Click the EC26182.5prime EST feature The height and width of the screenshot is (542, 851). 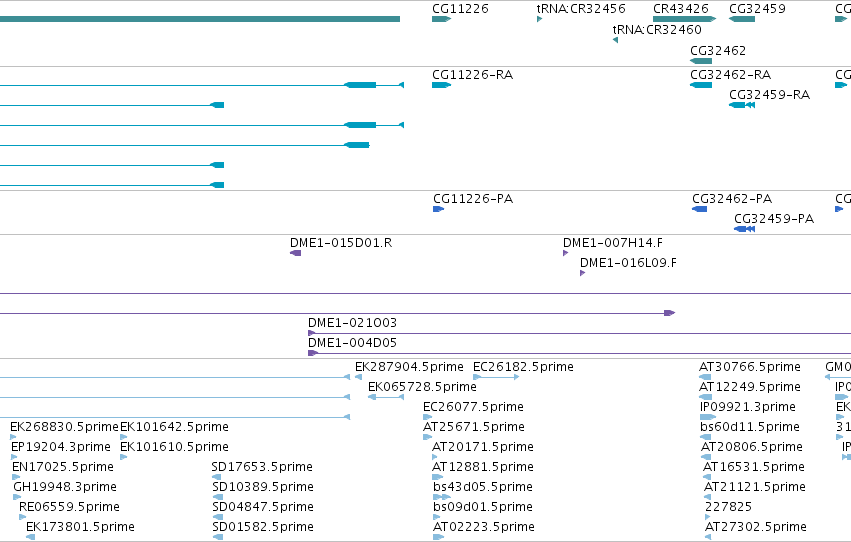click(x=496, y=377)
